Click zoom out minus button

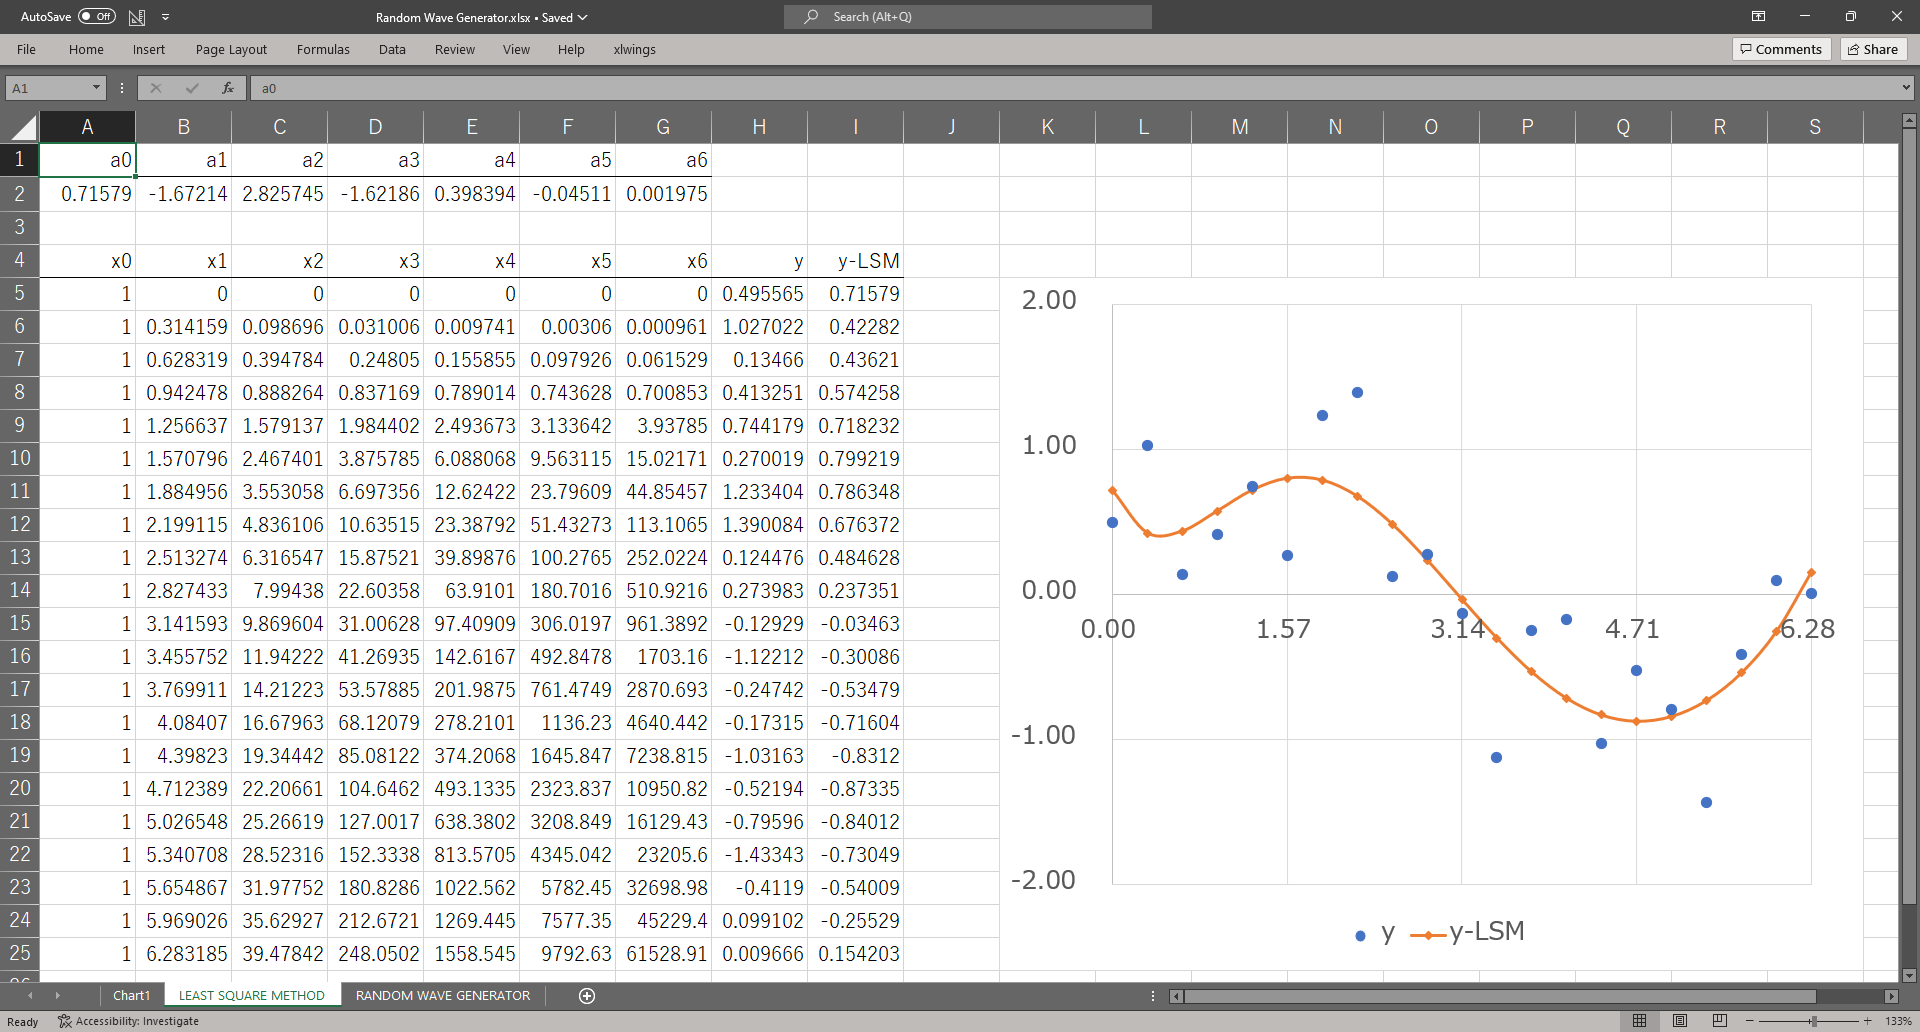pyautogui.click(x=1749, y=1021)
